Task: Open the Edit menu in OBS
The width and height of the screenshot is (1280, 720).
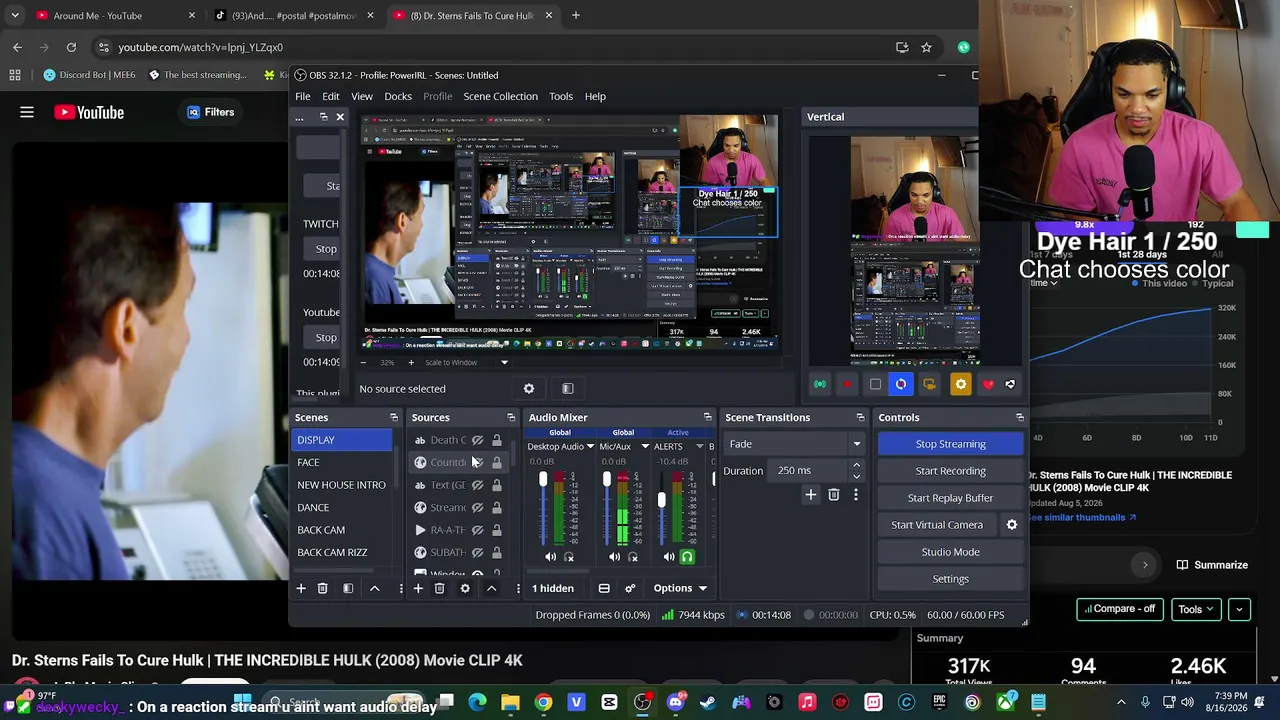Action: [331, 96]
